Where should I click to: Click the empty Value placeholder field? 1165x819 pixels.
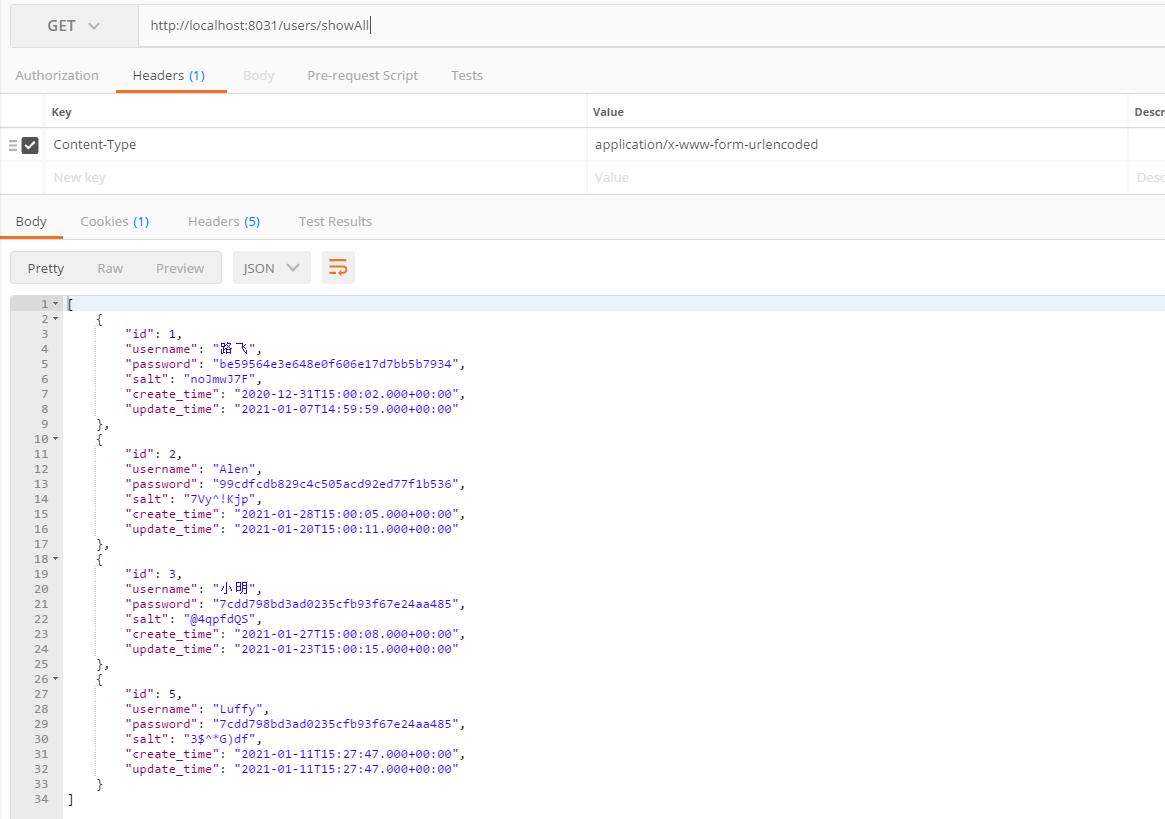click(x=857, y=178)
